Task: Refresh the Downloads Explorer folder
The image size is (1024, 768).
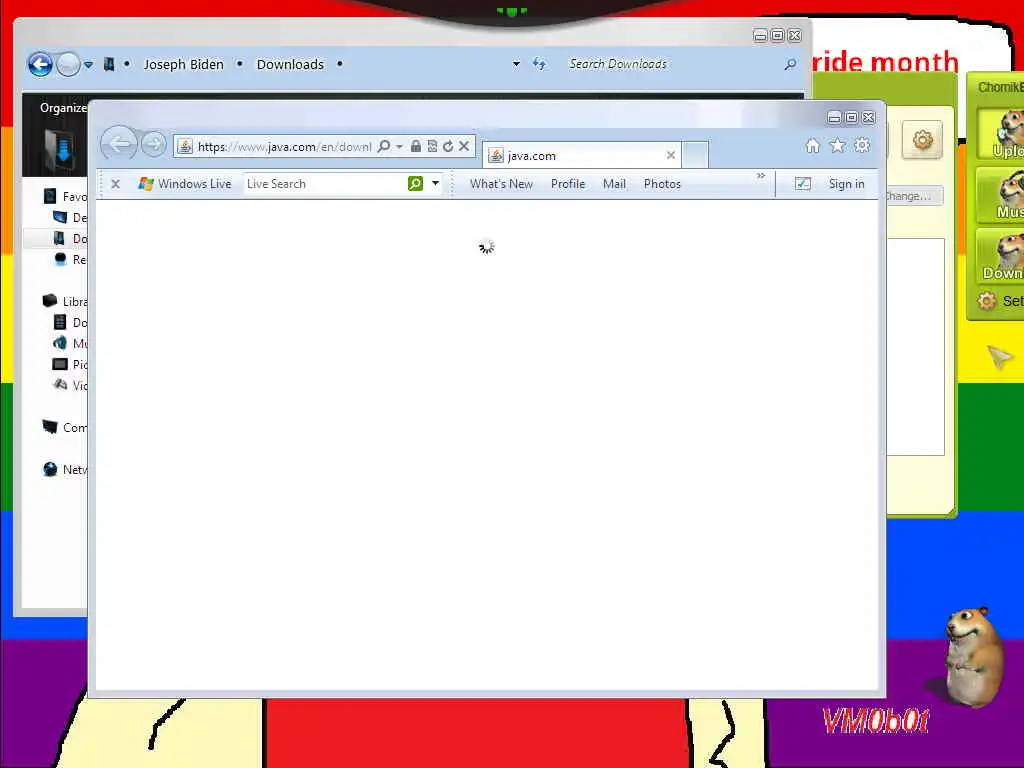Action: [x=539, y=64]
